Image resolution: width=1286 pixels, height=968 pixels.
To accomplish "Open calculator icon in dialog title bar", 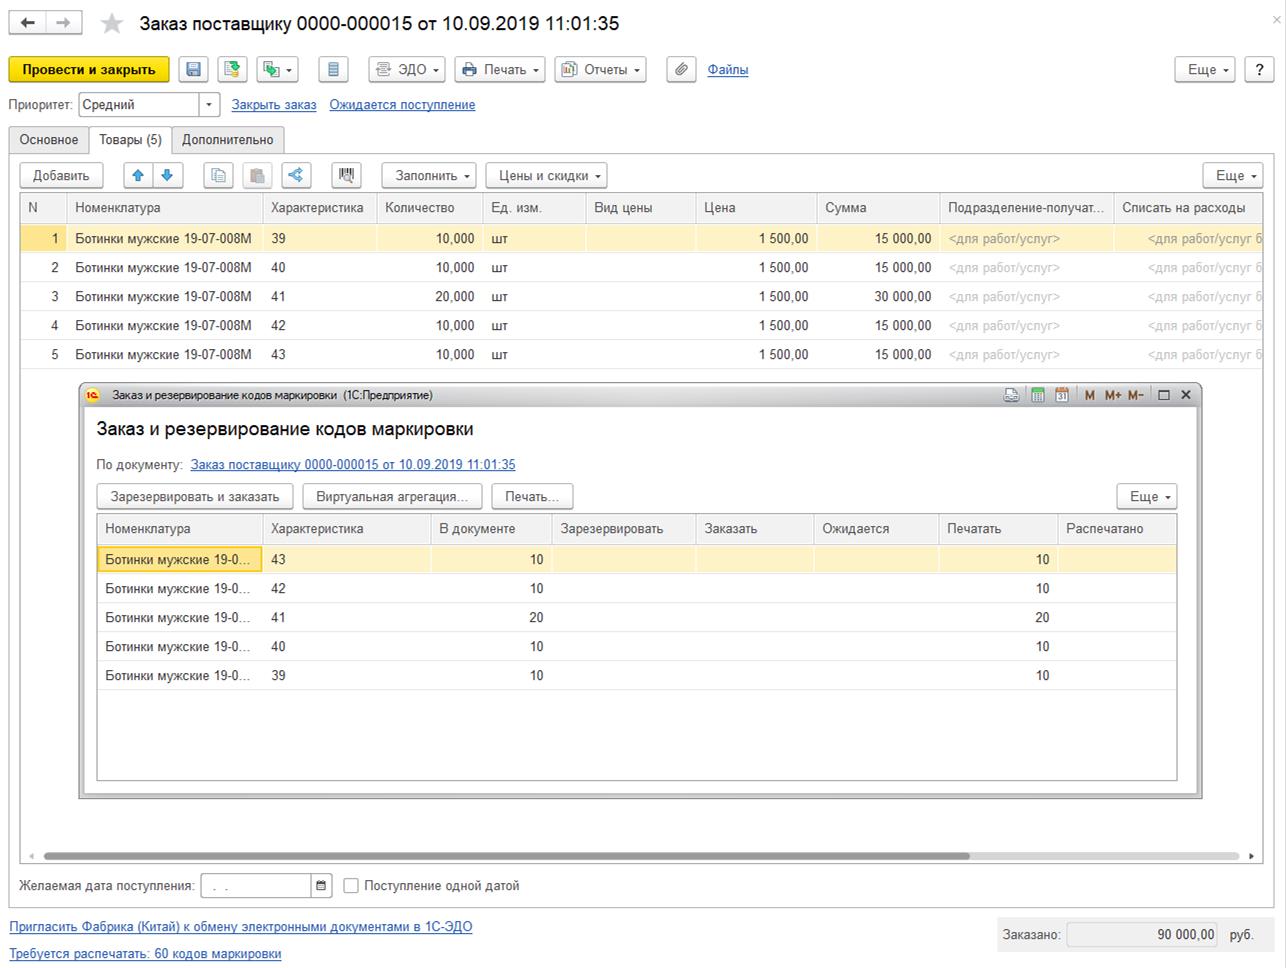I will [1038, 395].
